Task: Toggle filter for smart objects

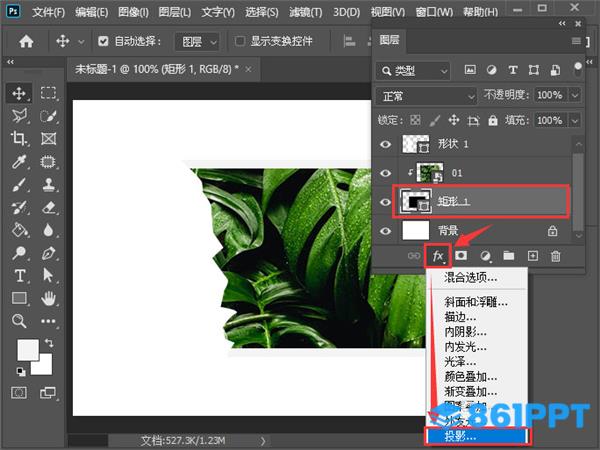Action: (x=555, y=70)
